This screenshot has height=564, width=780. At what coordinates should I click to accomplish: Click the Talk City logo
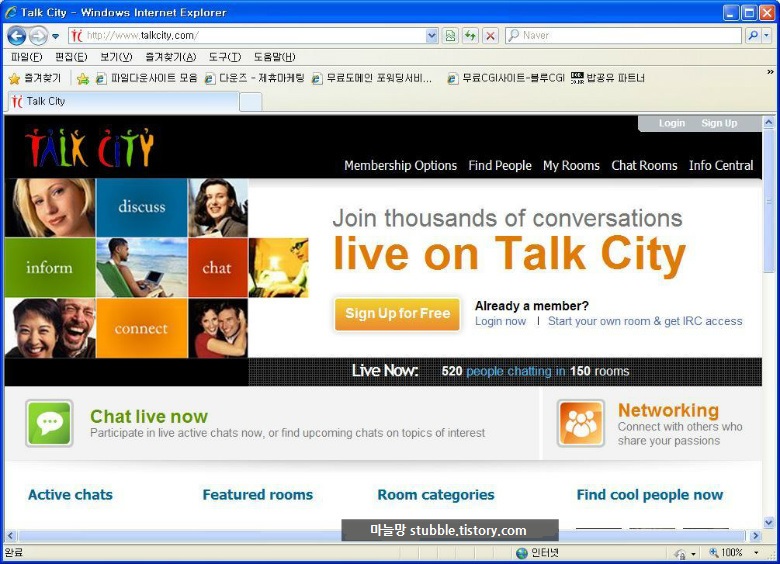(x=90, y=148)
